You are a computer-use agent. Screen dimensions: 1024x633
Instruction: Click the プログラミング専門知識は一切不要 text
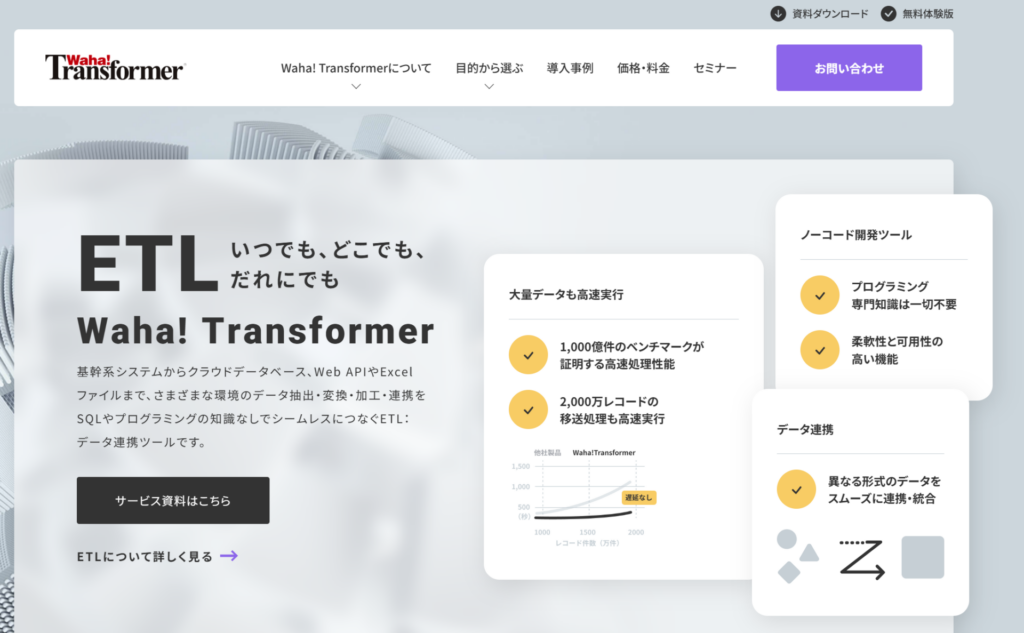[x=904, y=295]
